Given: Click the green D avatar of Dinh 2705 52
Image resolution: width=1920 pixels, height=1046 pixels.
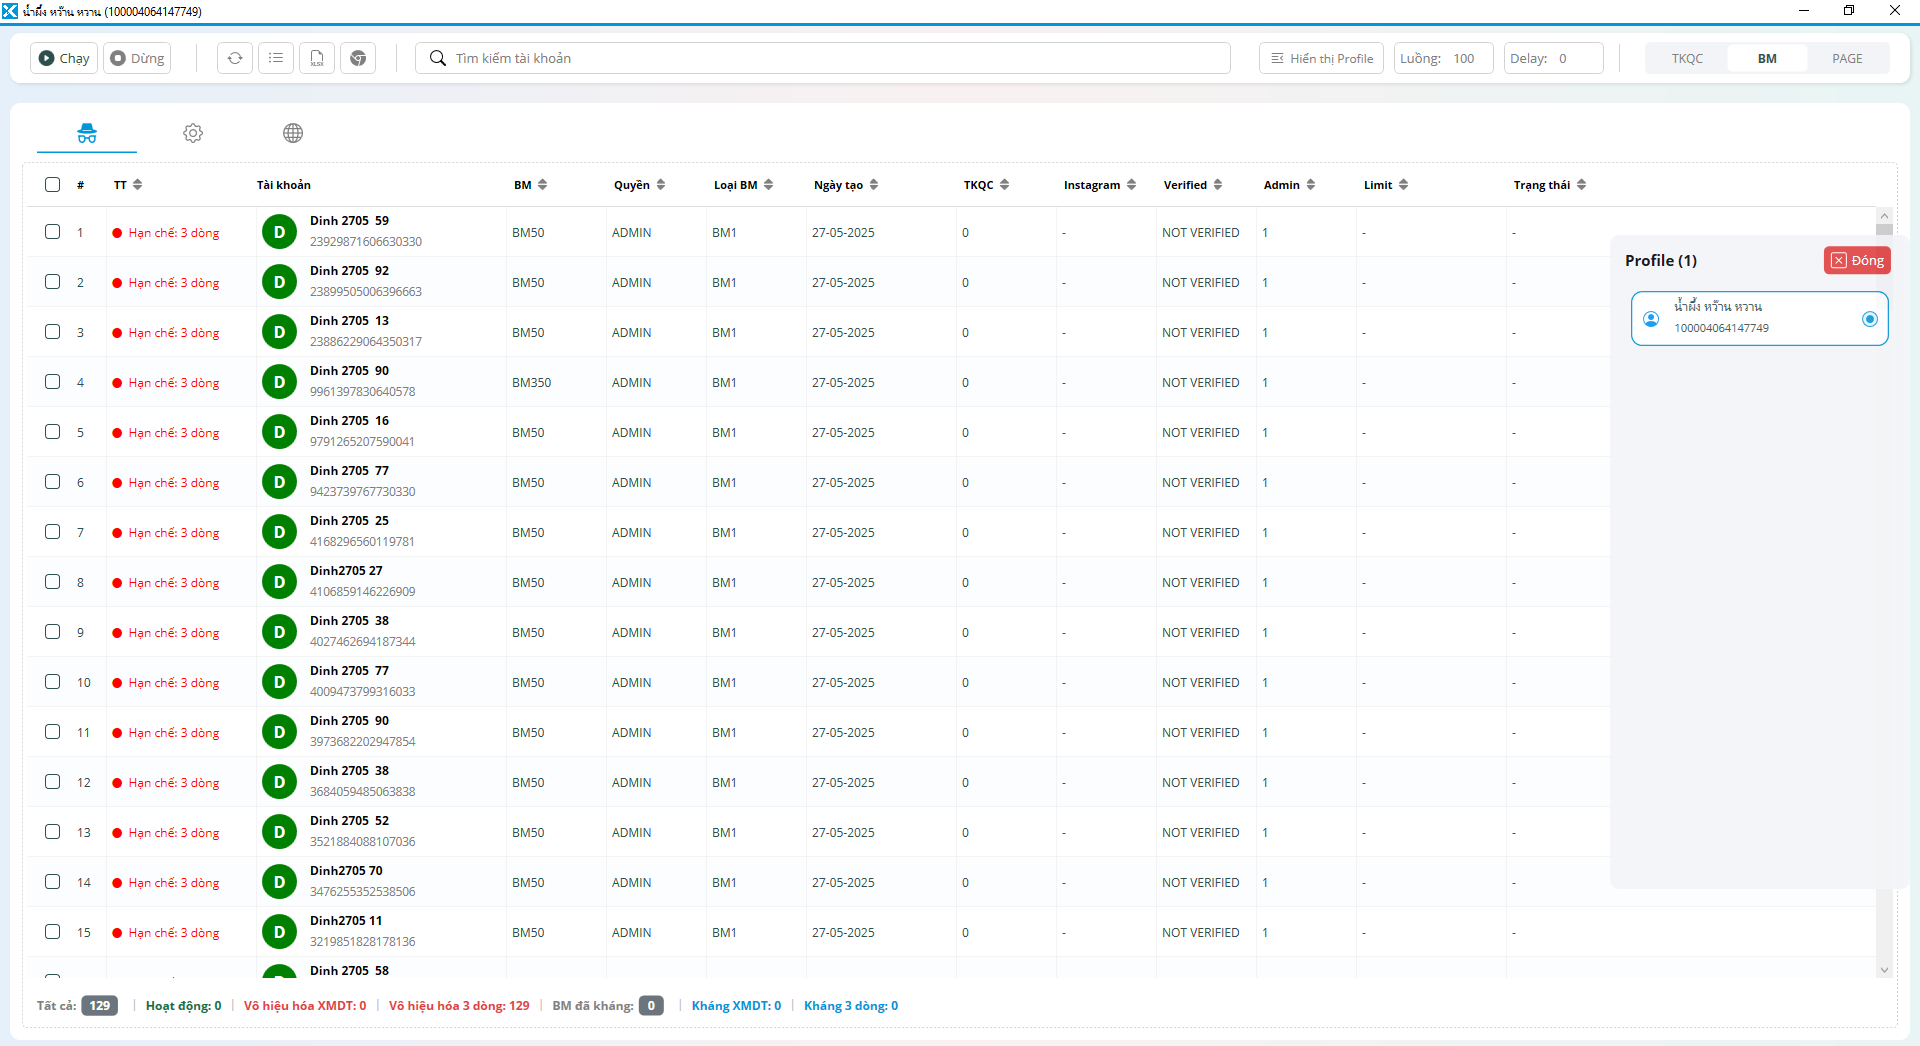Looking at the screenshot, I should tap(280, 832).
